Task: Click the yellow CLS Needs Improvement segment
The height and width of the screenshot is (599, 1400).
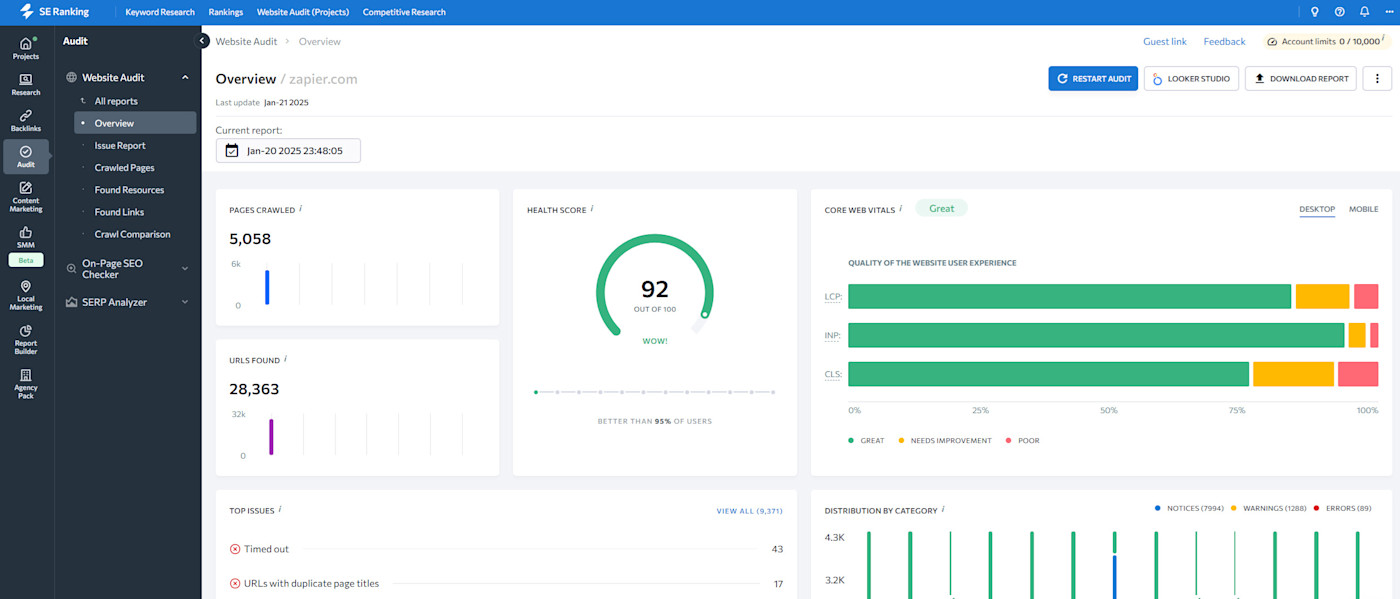Action: click(x=1293, y=374)
